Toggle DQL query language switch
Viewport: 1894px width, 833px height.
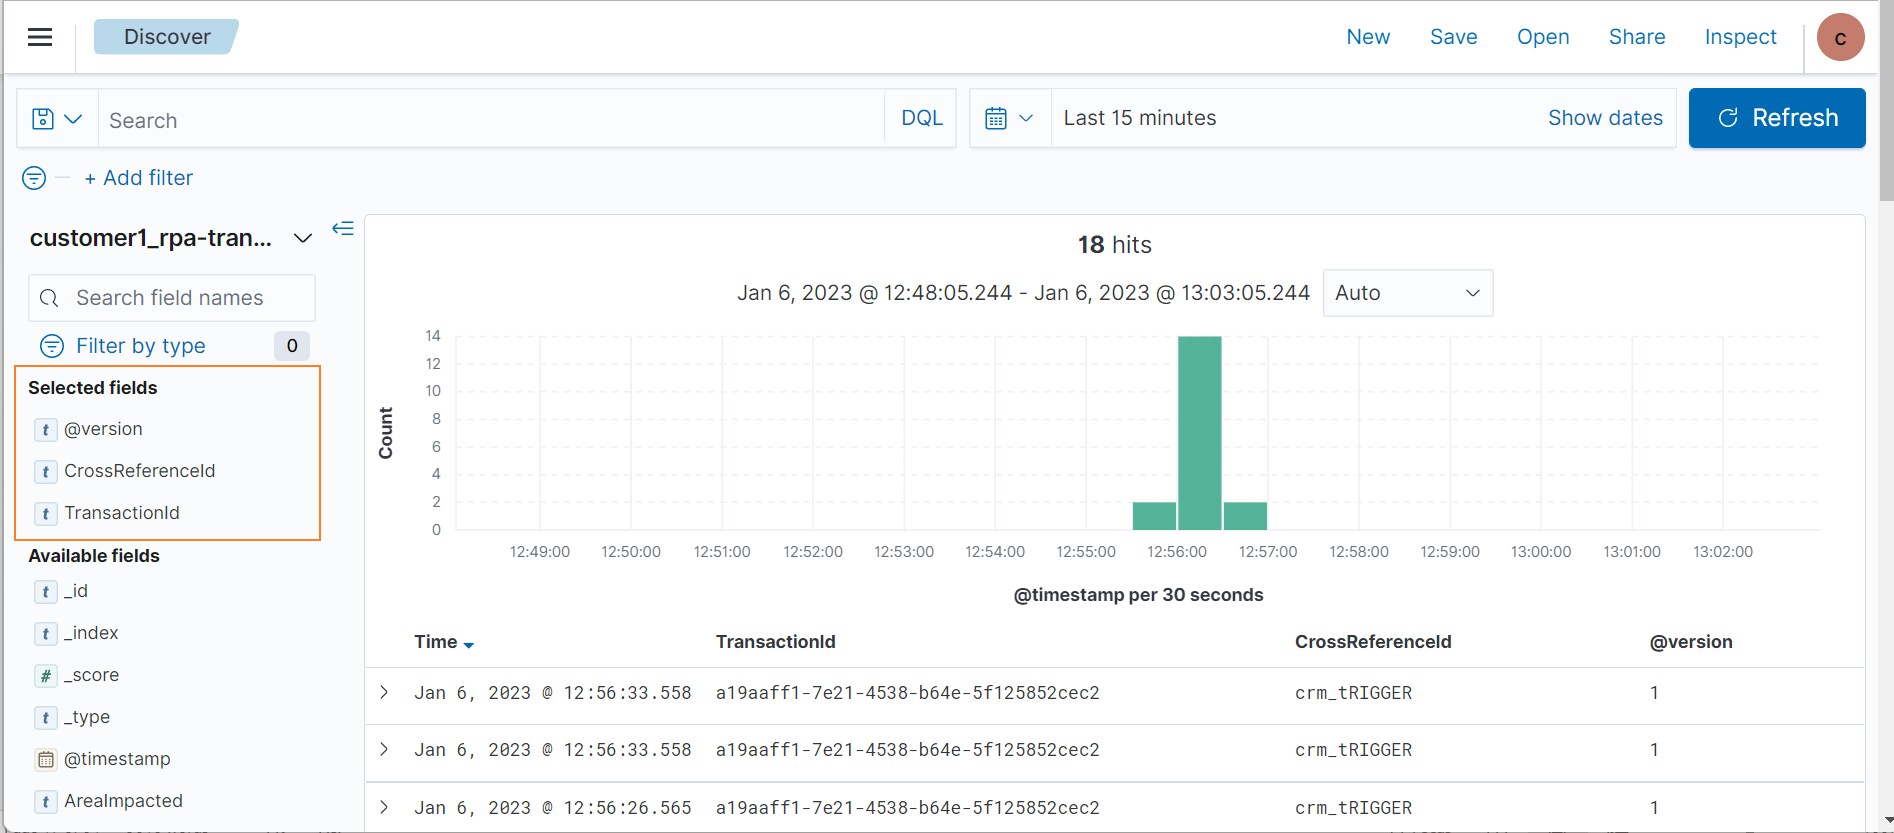click(x=921, y=118)
